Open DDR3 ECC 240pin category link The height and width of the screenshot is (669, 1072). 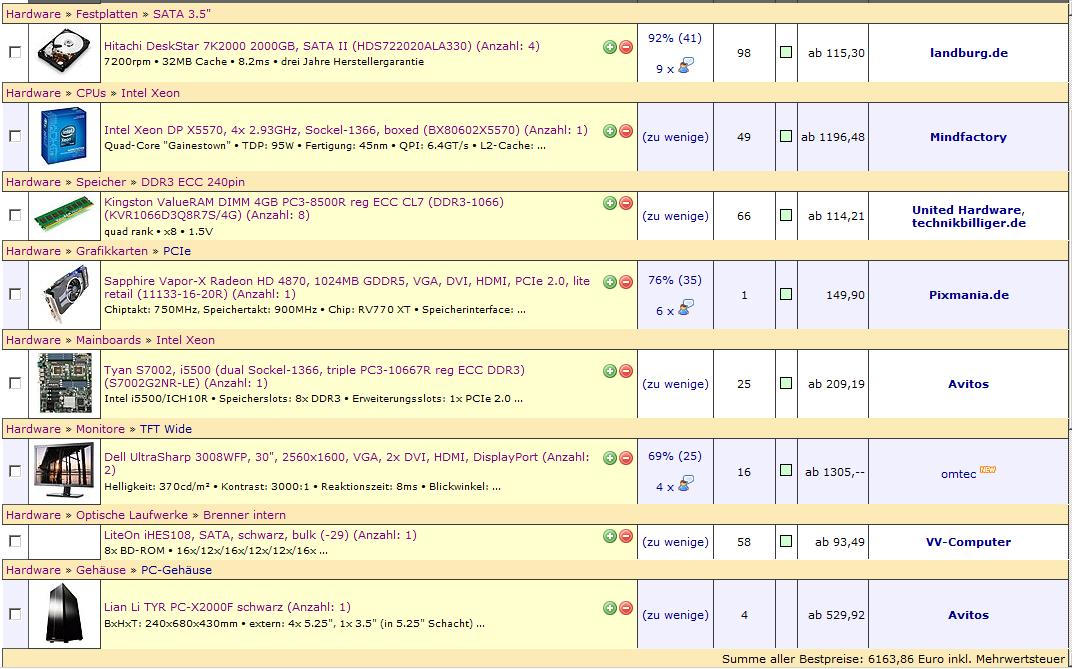[193, 182]
